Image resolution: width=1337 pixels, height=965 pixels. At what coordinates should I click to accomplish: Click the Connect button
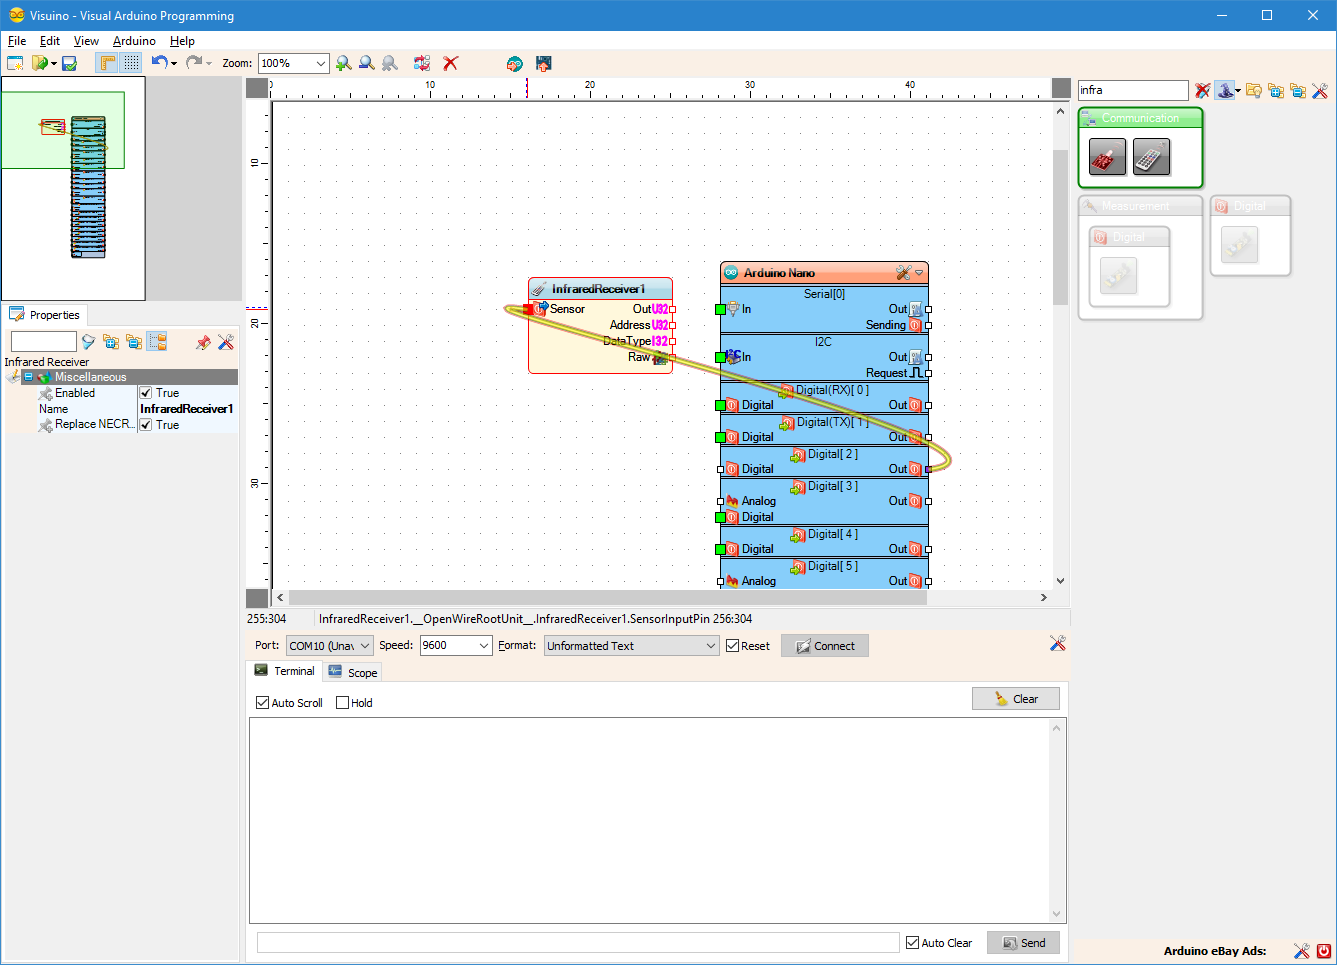pos(825,646)
